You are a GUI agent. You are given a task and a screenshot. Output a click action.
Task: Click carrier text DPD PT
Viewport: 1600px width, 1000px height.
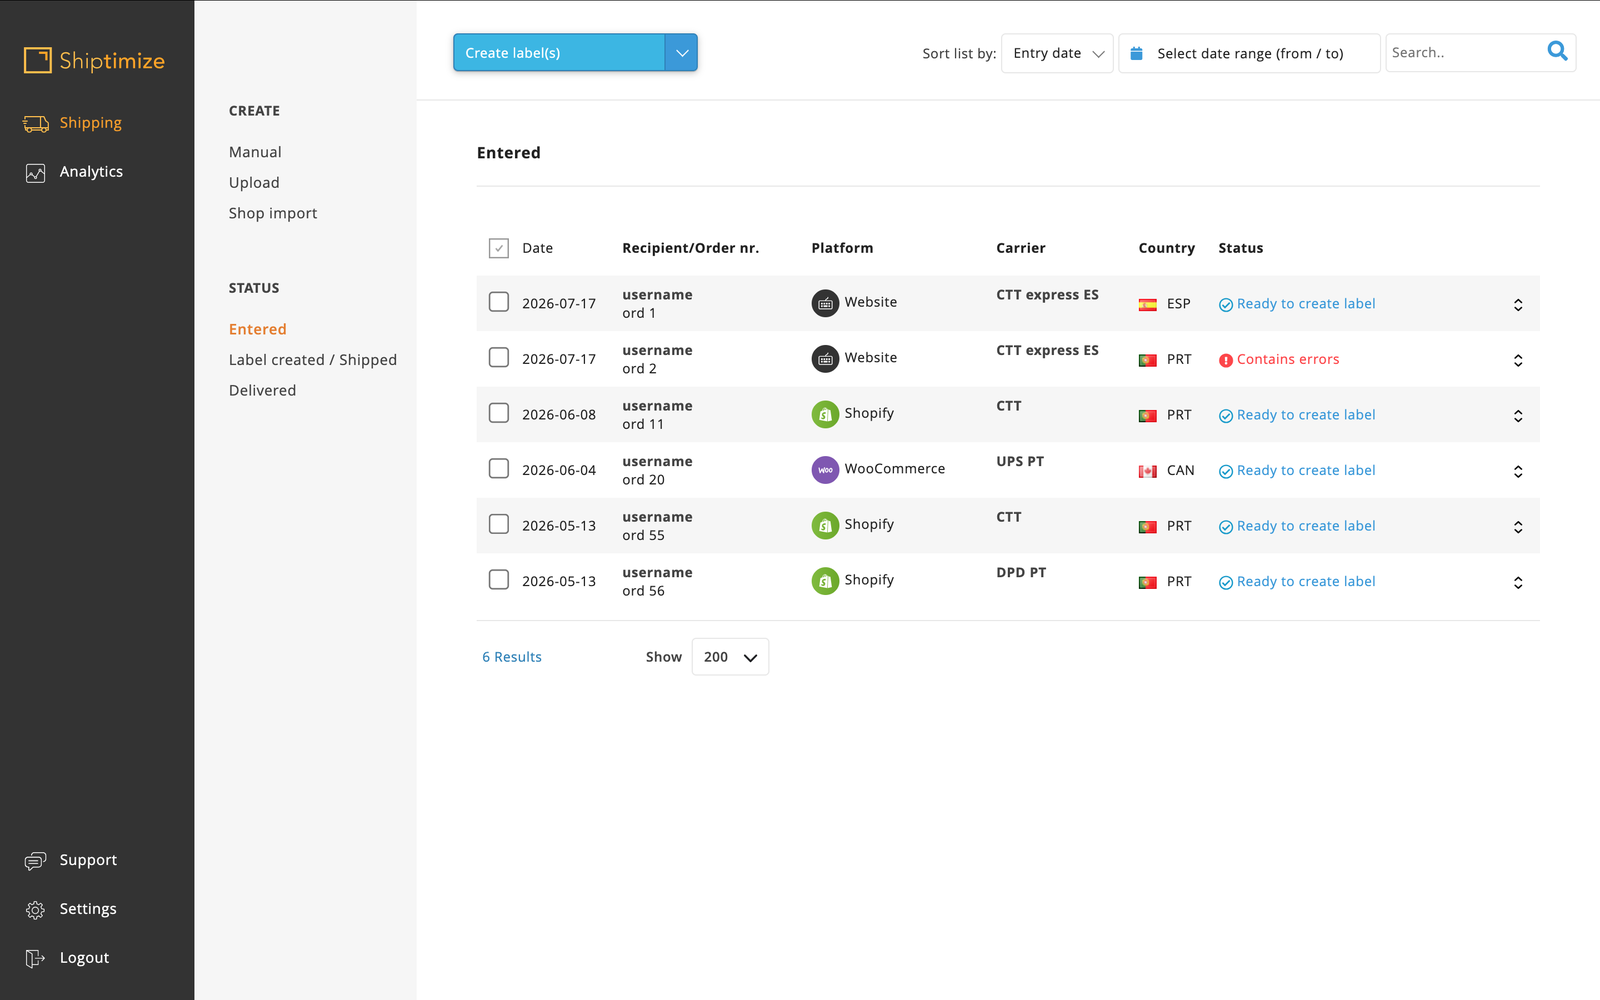pos(1021,572)
